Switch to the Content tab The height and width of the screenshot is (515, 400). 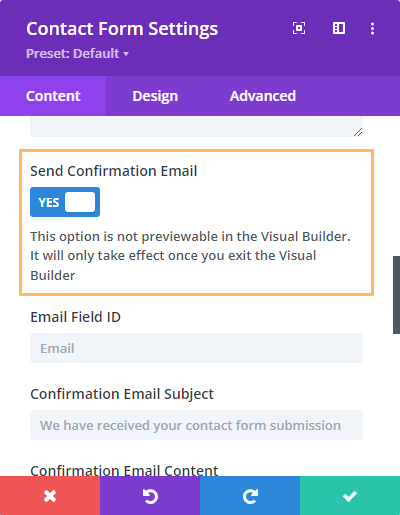[x=53, y=96]
